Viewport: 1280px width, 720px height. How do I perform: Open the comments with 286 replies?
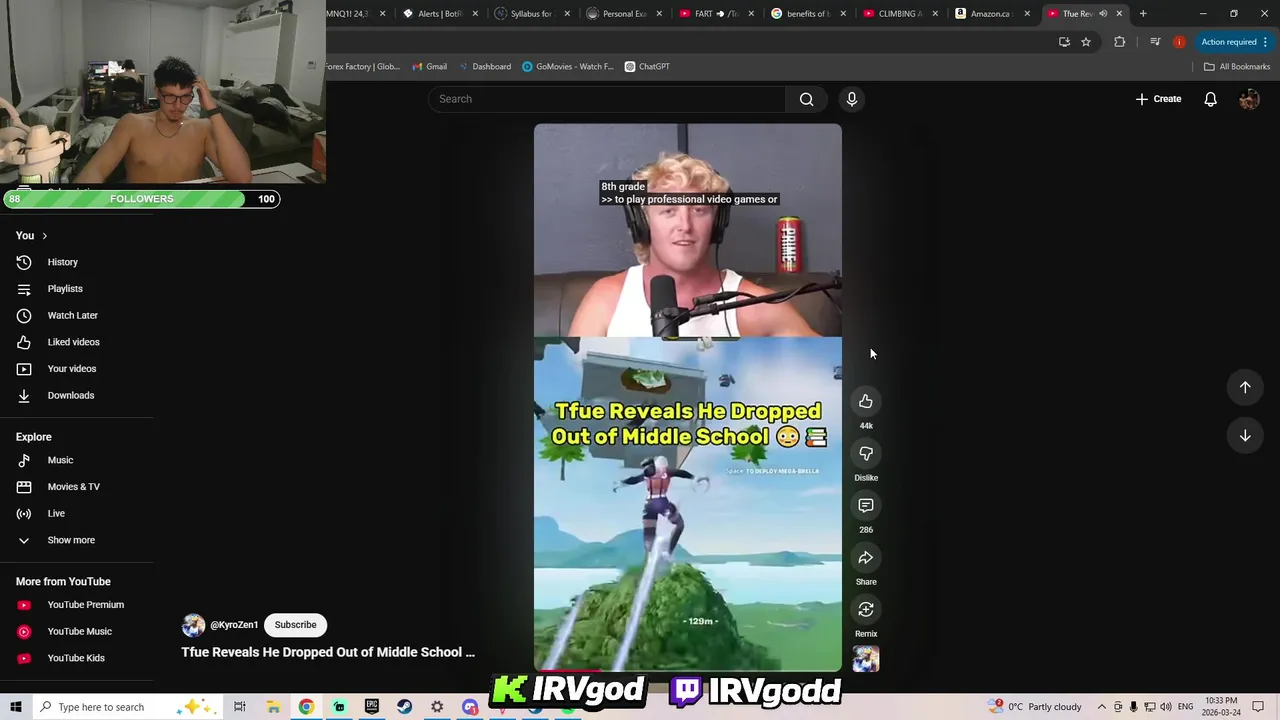[866, 505]
